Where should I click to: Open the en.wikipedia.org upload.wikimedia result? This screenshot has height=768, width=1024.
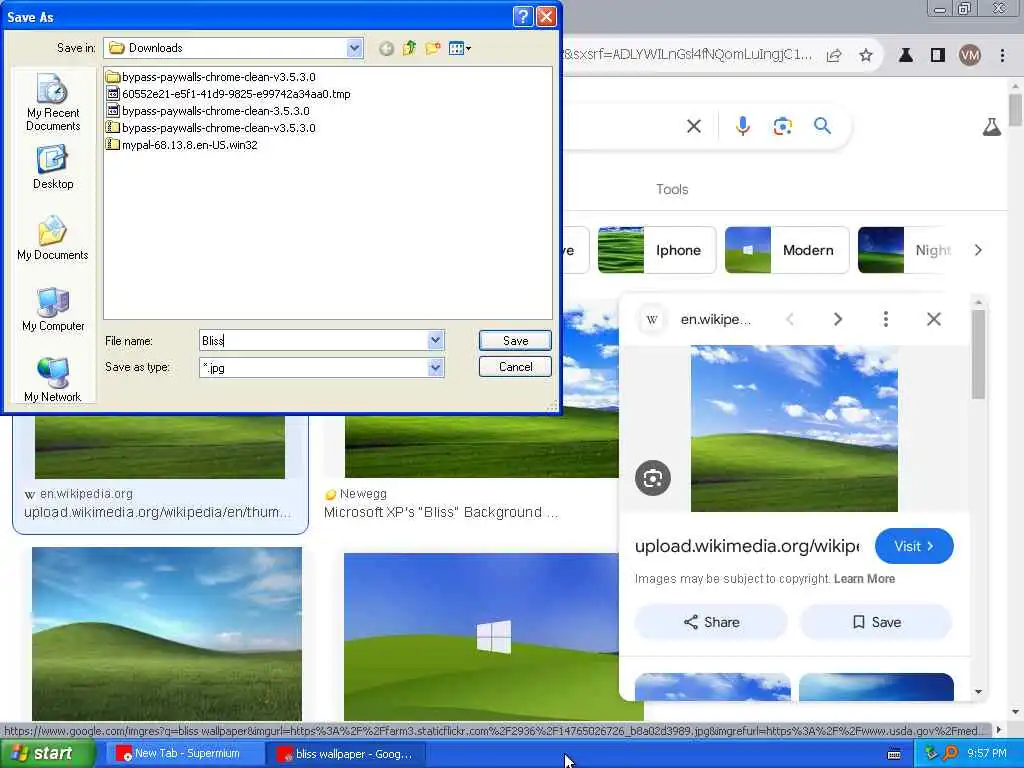click(157, 513)
